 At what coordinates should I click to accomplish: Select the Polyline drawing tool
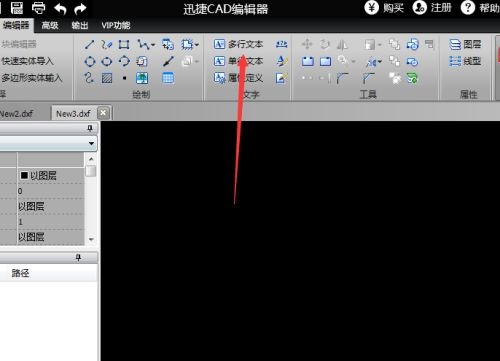[143, 44]
